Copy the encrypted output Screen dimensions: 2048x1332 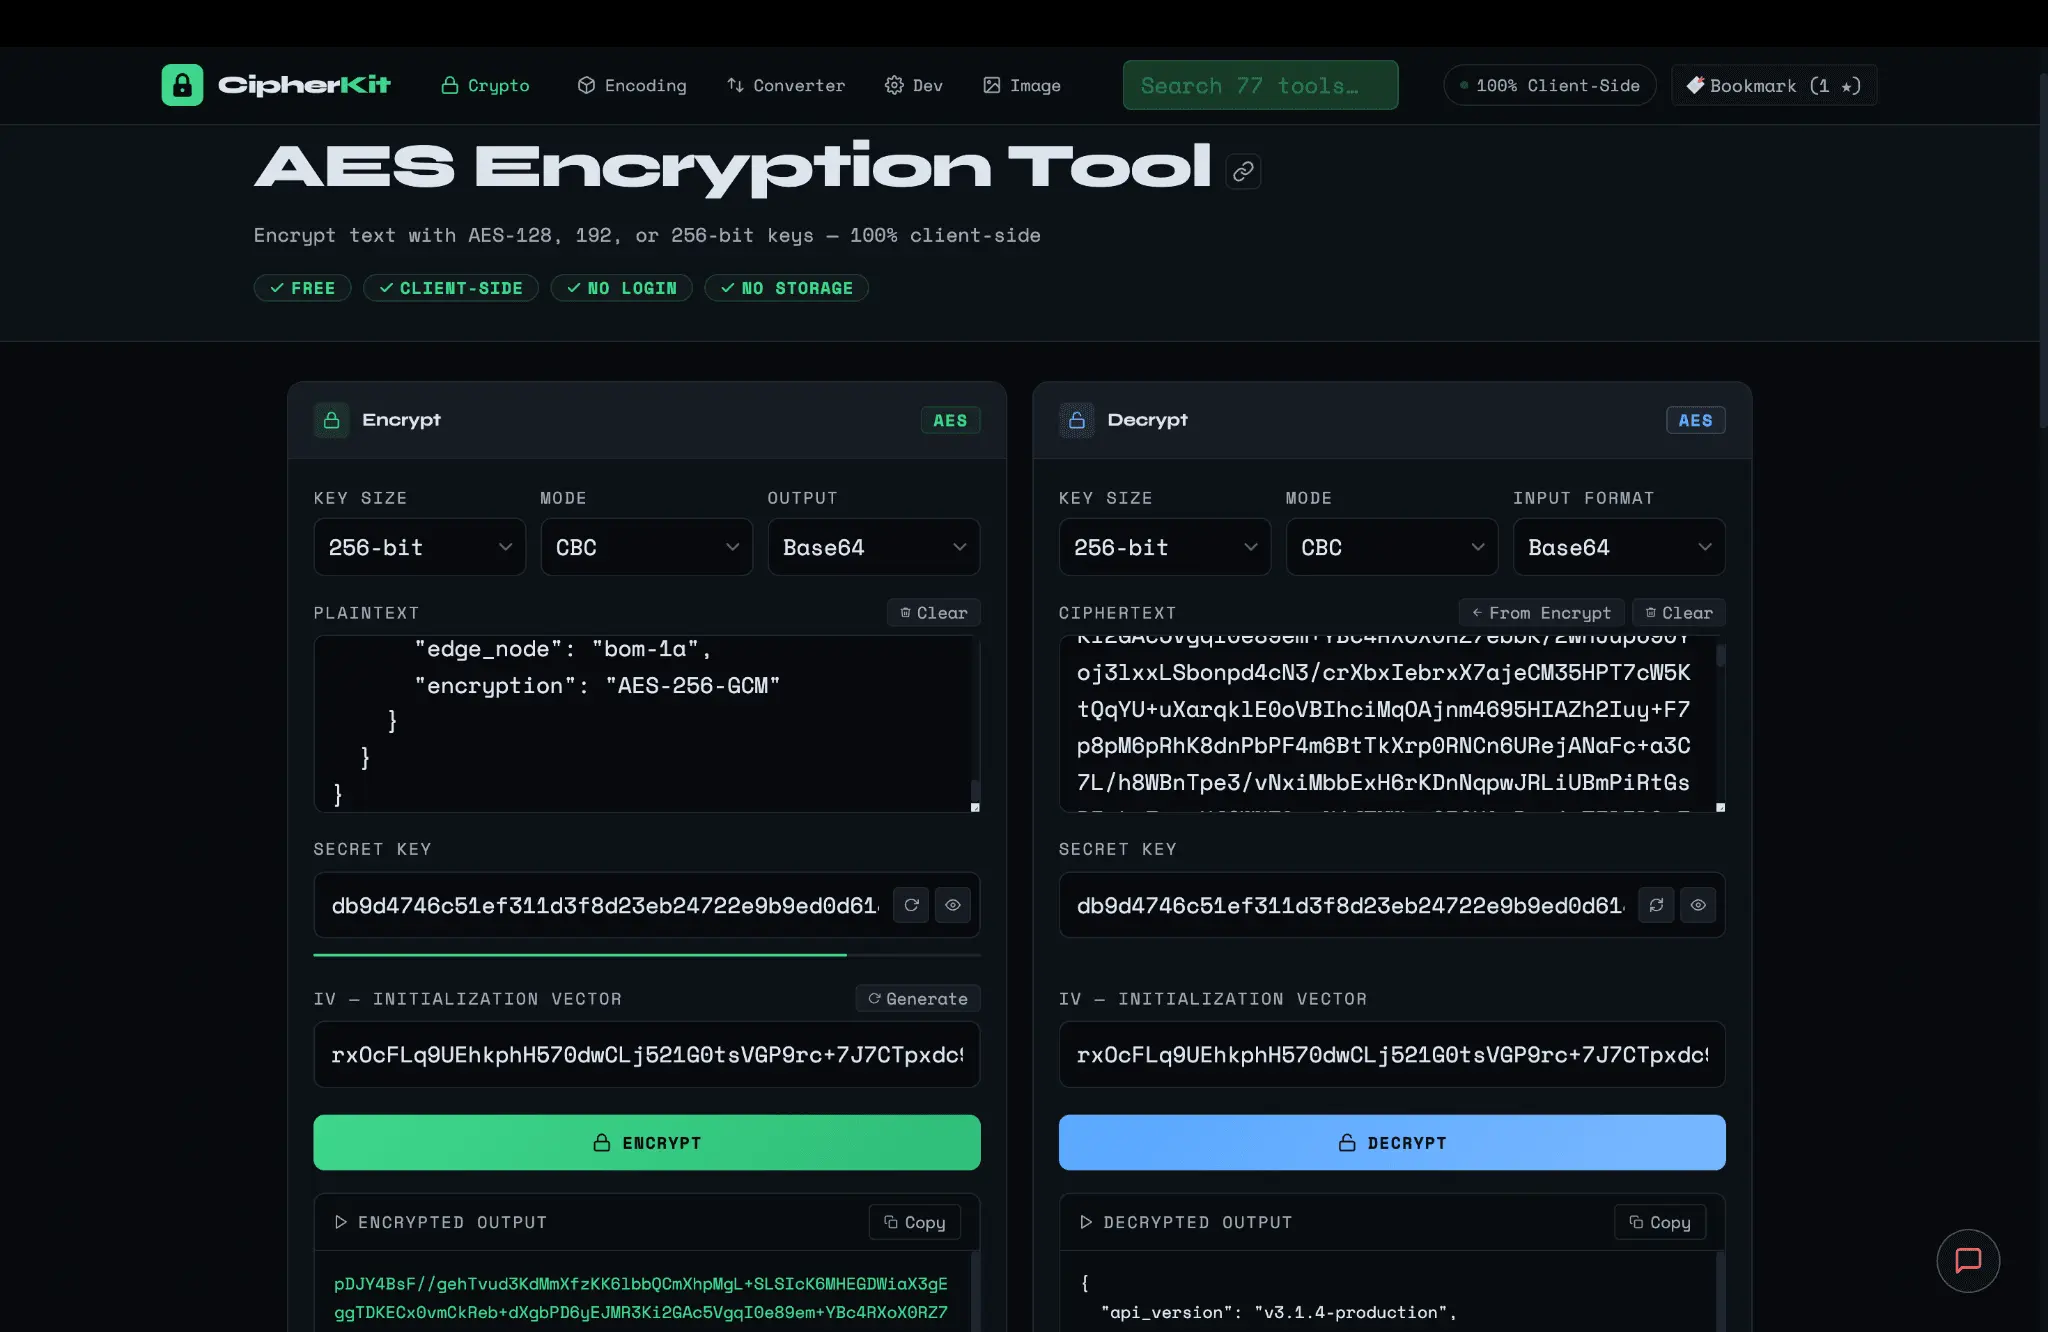click(915, 1222)
